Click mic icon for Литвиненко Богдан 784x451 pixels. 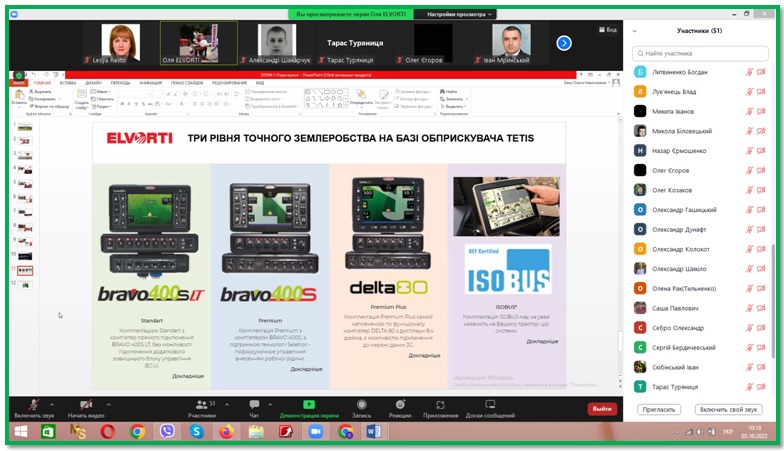[749, 72]
